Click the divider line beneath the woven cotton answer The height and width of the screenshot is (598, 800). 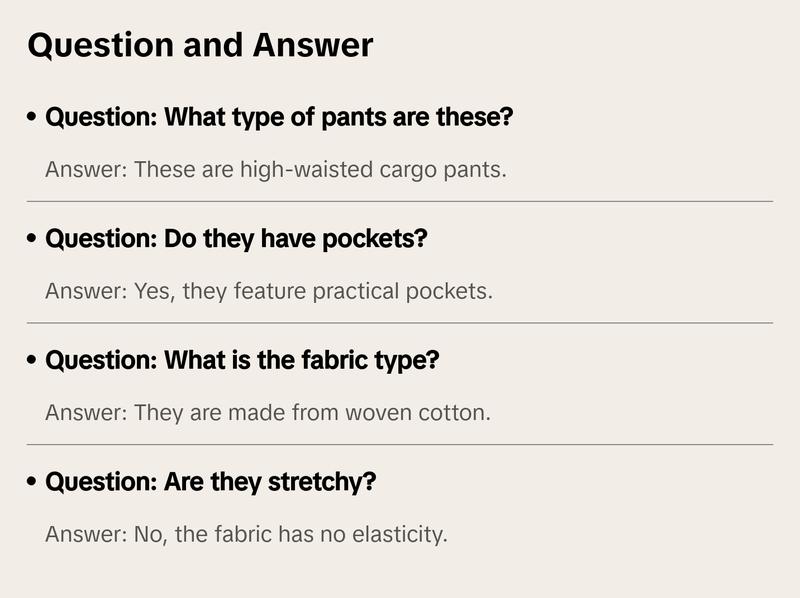(x=400, y=444)
